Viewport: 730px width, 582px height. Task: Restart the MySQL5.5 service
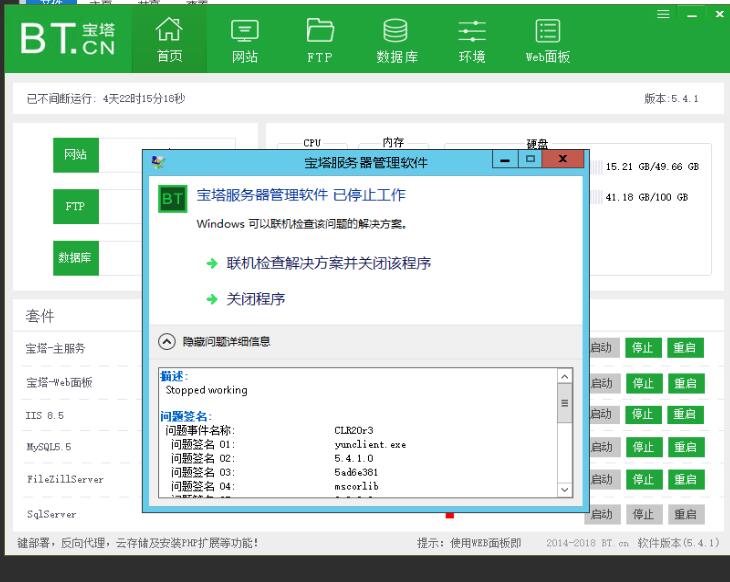[686, 447]
